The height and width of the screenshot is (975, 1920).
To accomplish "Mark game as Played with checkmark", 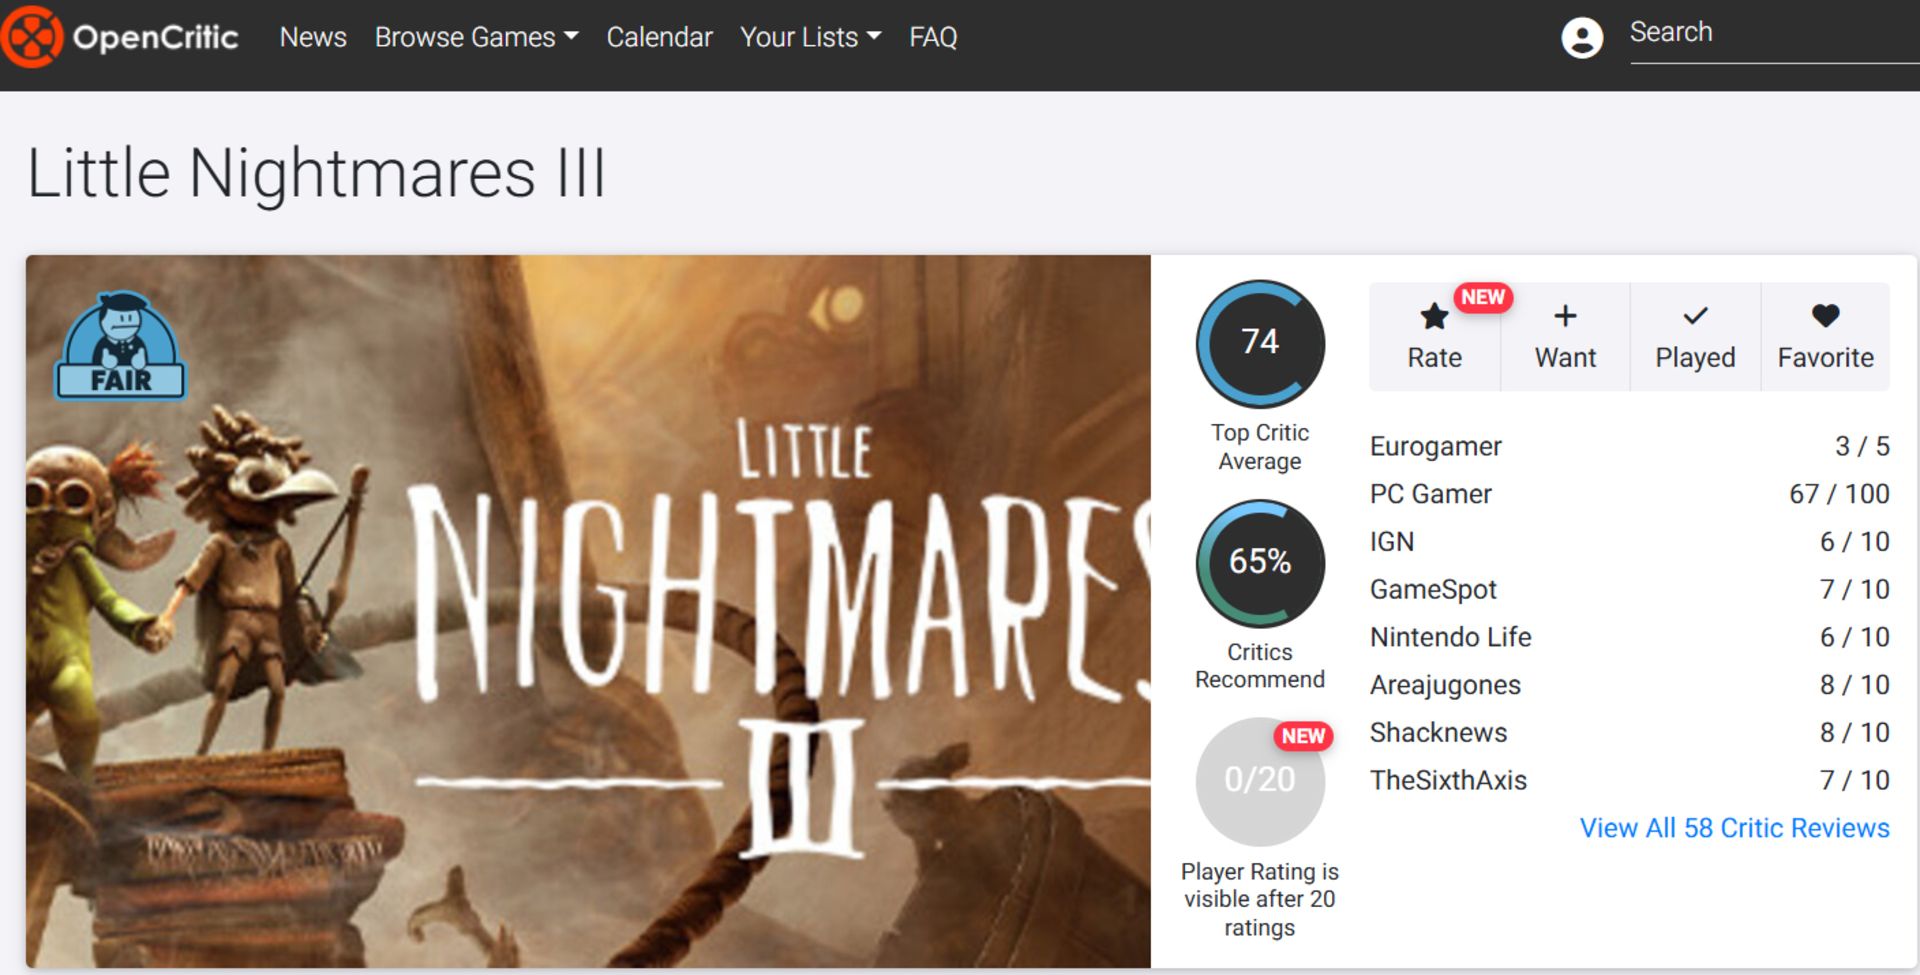I will [x=1695, y=318].
